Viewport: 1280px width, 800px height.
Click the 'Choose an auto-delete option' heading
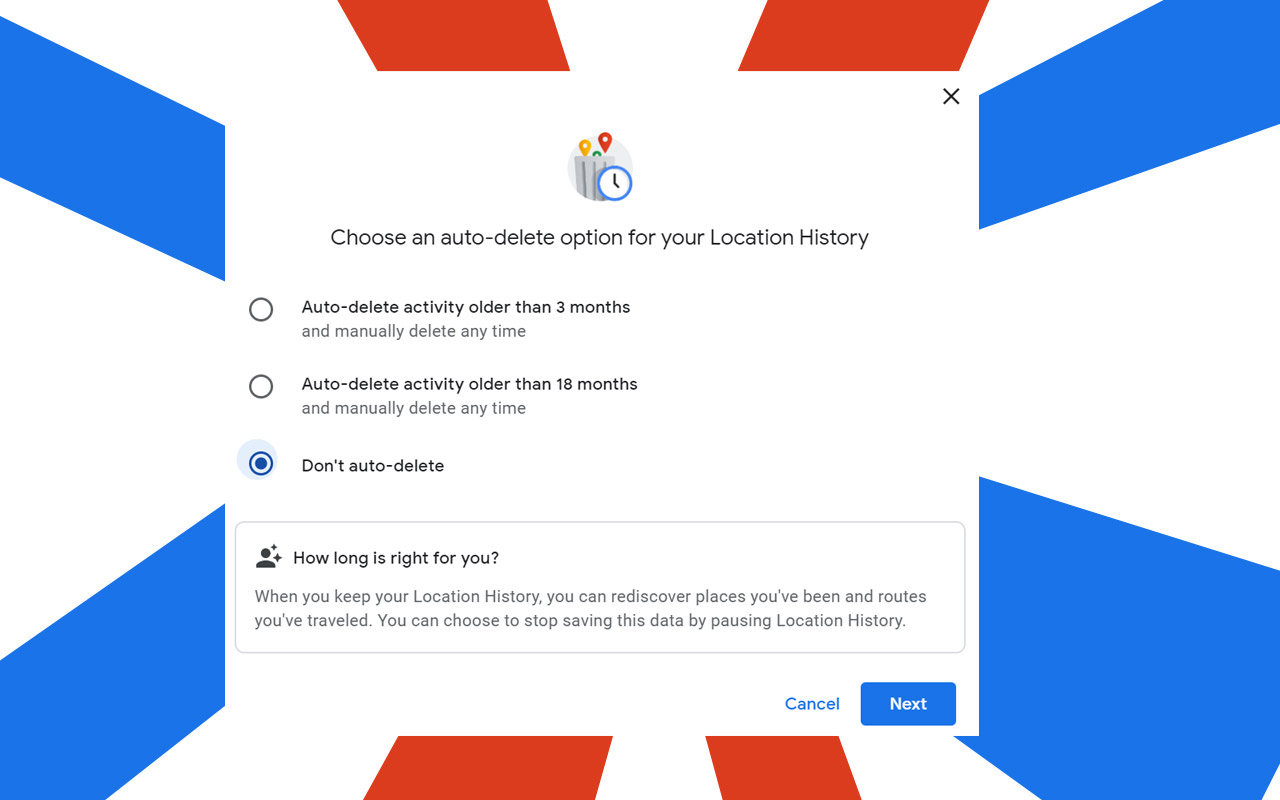click(x=600, y=238)
